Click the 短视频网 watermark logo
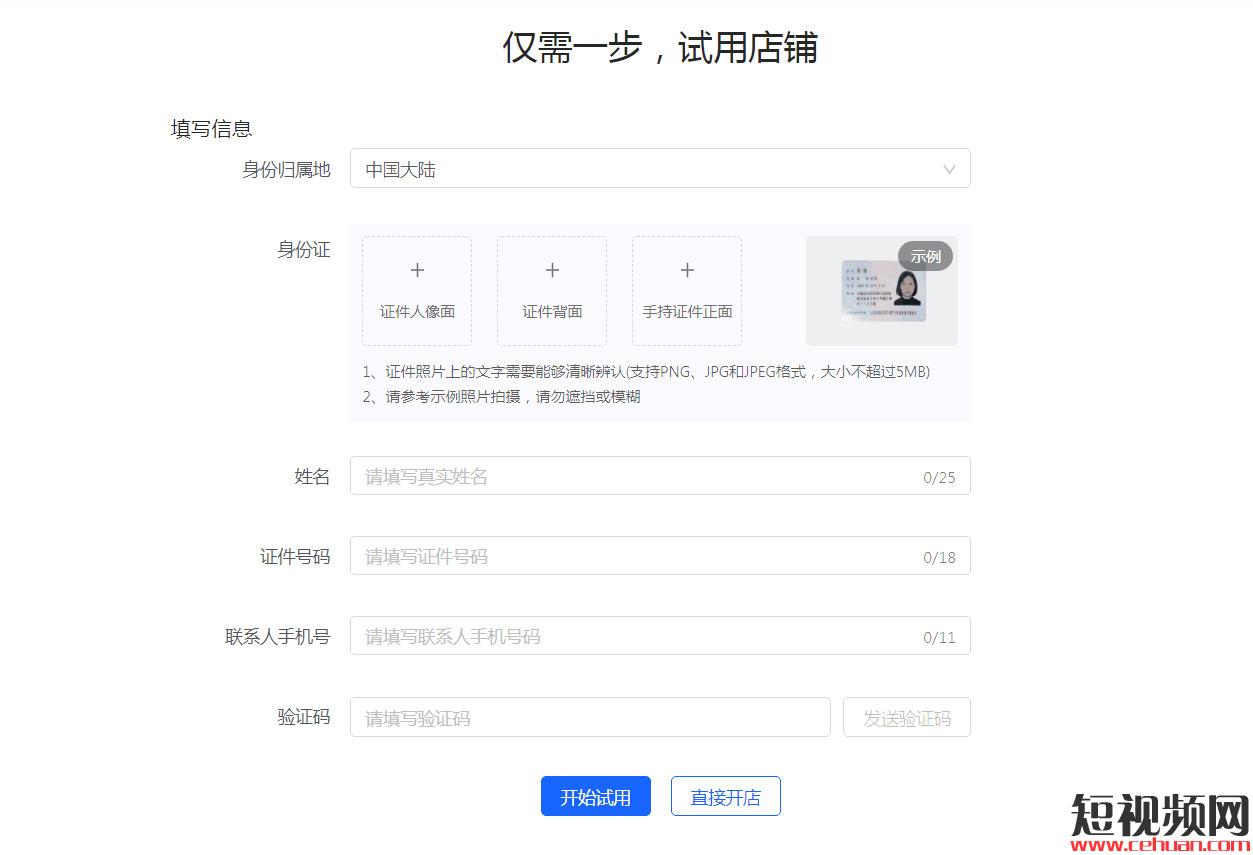Viewport: 1253px width, 855px height. 1160,815
